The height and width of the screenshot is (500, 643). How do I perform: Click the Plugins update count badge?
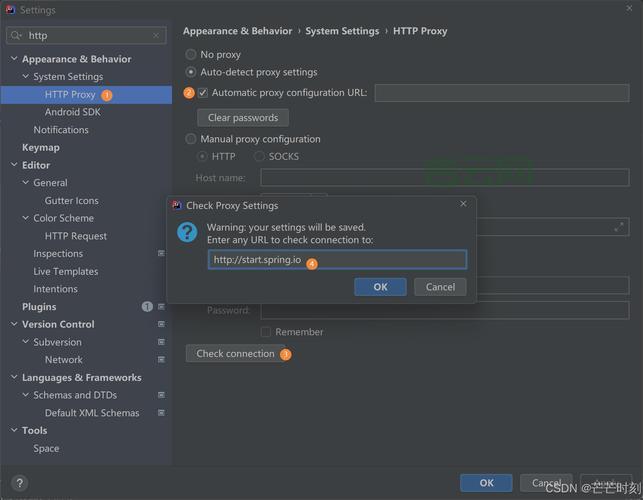(x=147, y=307)
